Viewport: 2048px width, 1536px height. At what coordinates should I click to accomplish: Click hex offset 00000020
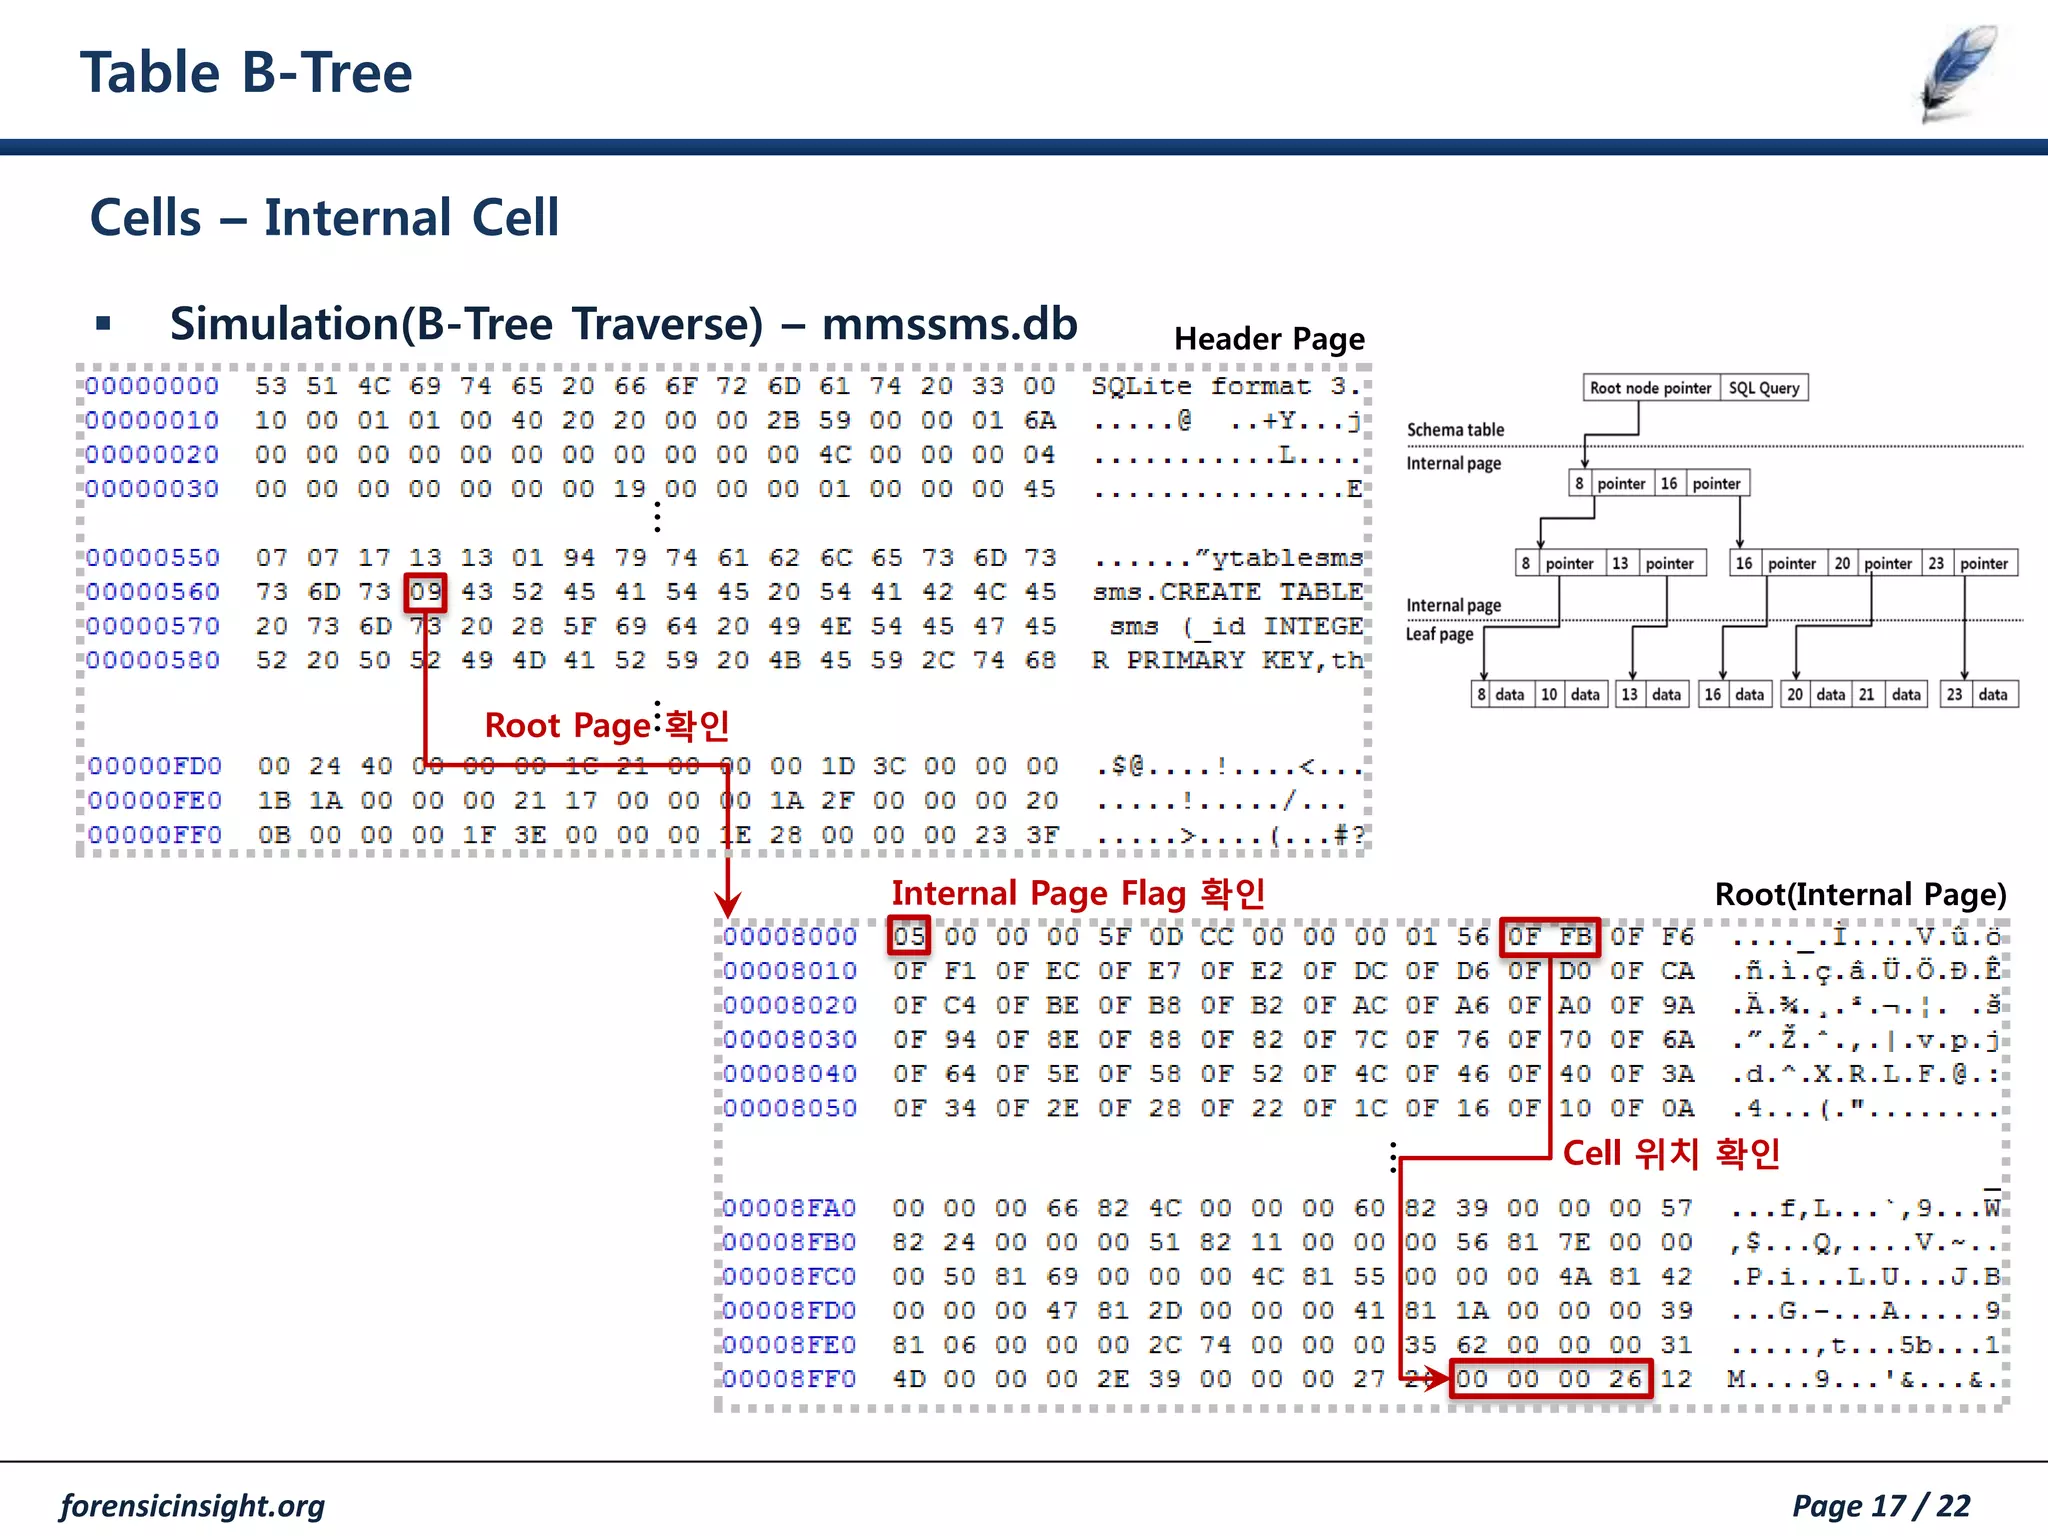coord(152,455)
